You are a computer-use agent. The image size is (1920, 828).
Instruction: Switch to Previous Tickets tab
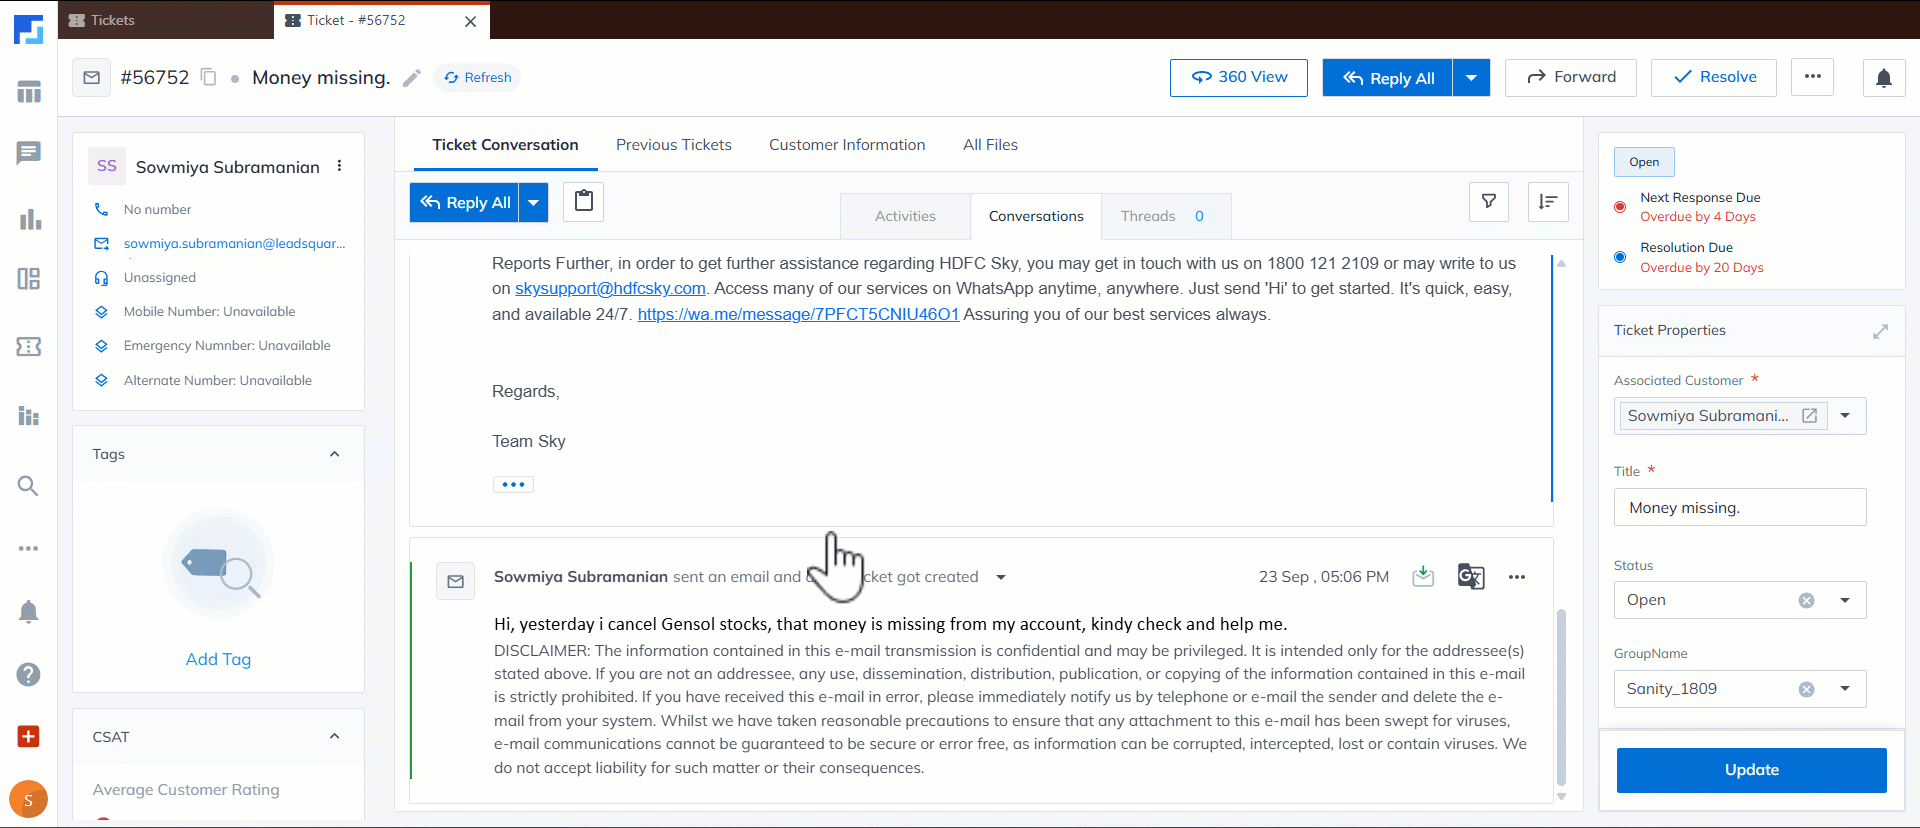673,145
